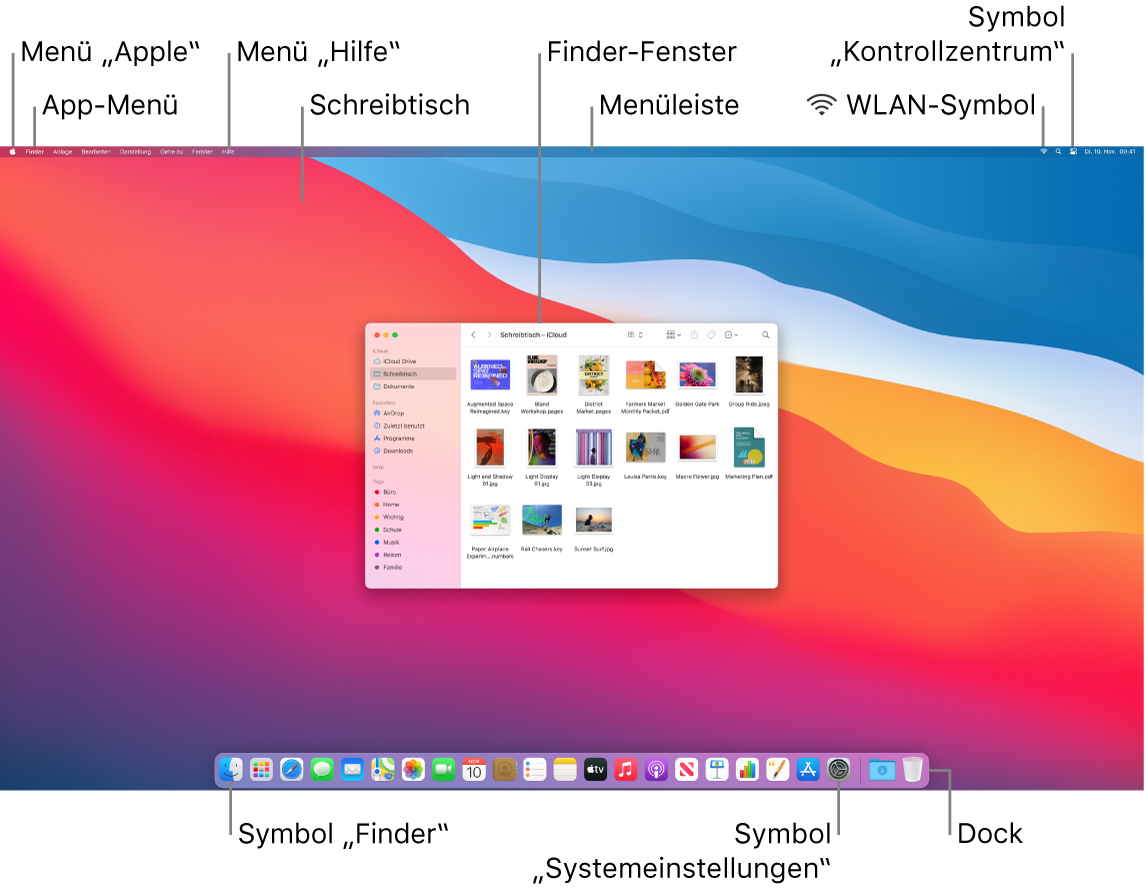The width and height of the screenshot is (1146, 891).
Task: Open Spotlight search in the Finder toolbar
Action: (764, 334)
